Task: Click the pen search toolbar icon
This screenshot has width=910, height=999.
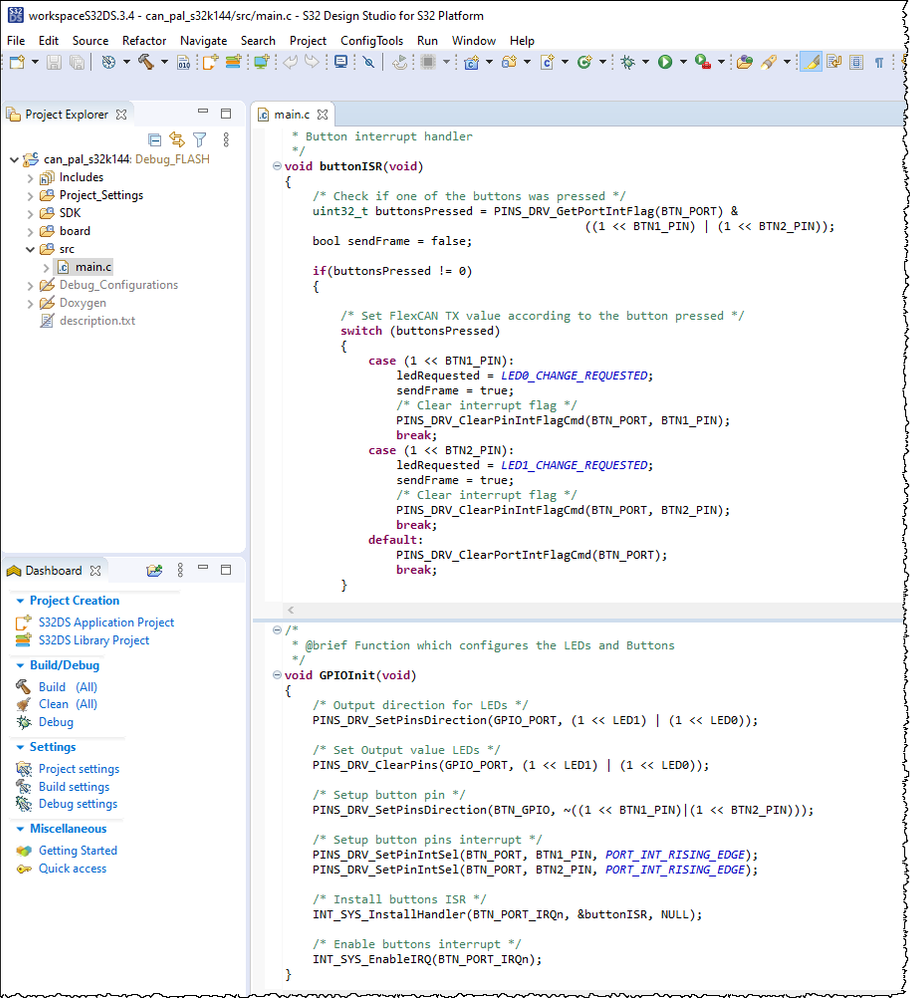Action: coord(769,62)
